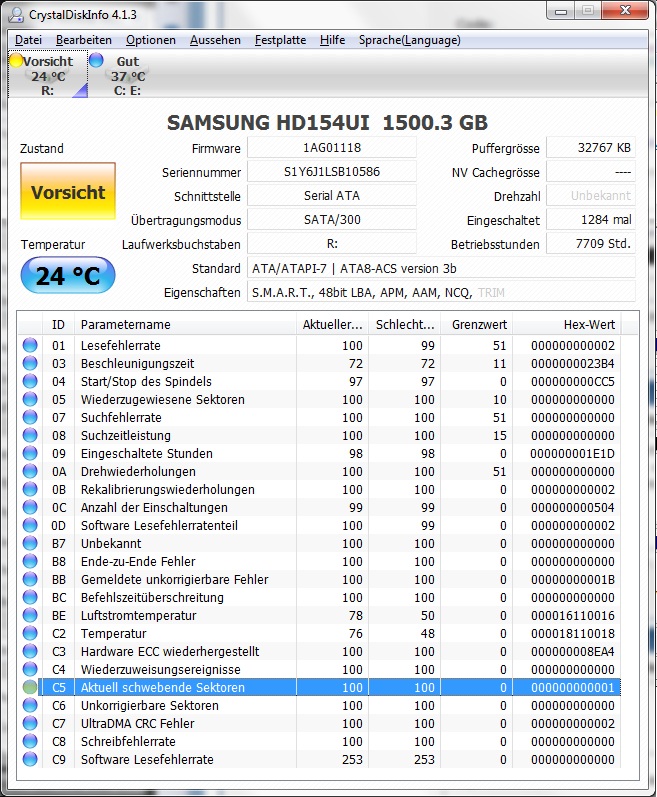
Task: Minimize the CrystalDiskInfo window
Action: coord(560,11)
